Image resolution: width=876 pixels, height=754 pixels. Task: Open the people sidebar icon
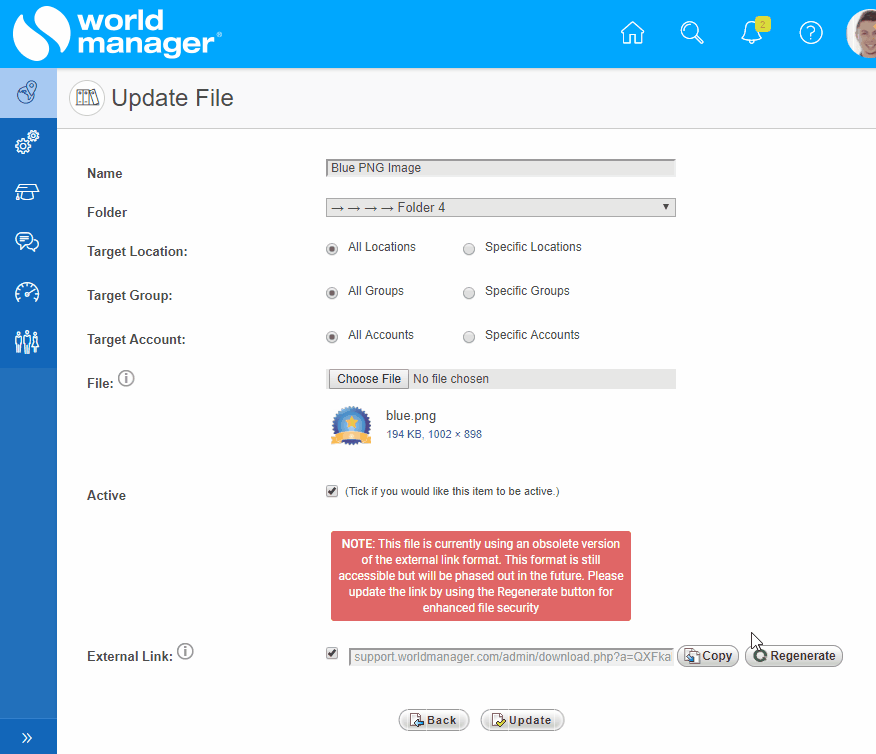[x=27, y=342]
